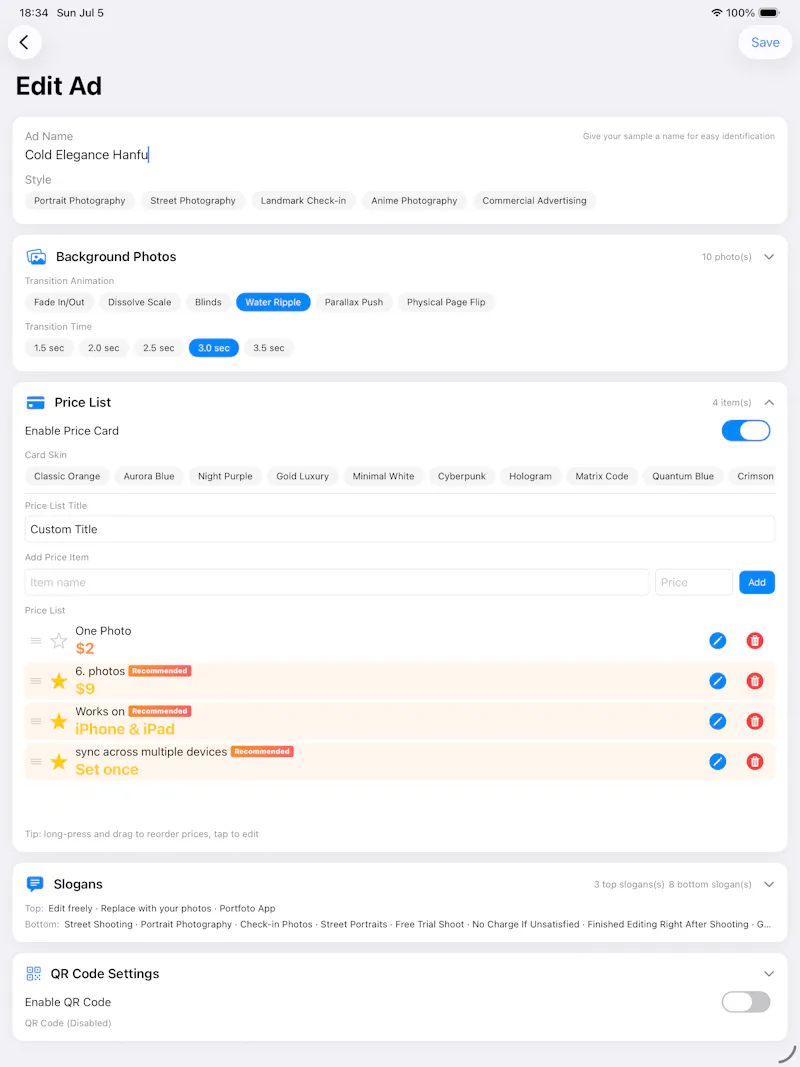The height and width of the screenshot is (1067, 800).
Task: Click the QR Code Settings icon
Action: click(33, 974)
